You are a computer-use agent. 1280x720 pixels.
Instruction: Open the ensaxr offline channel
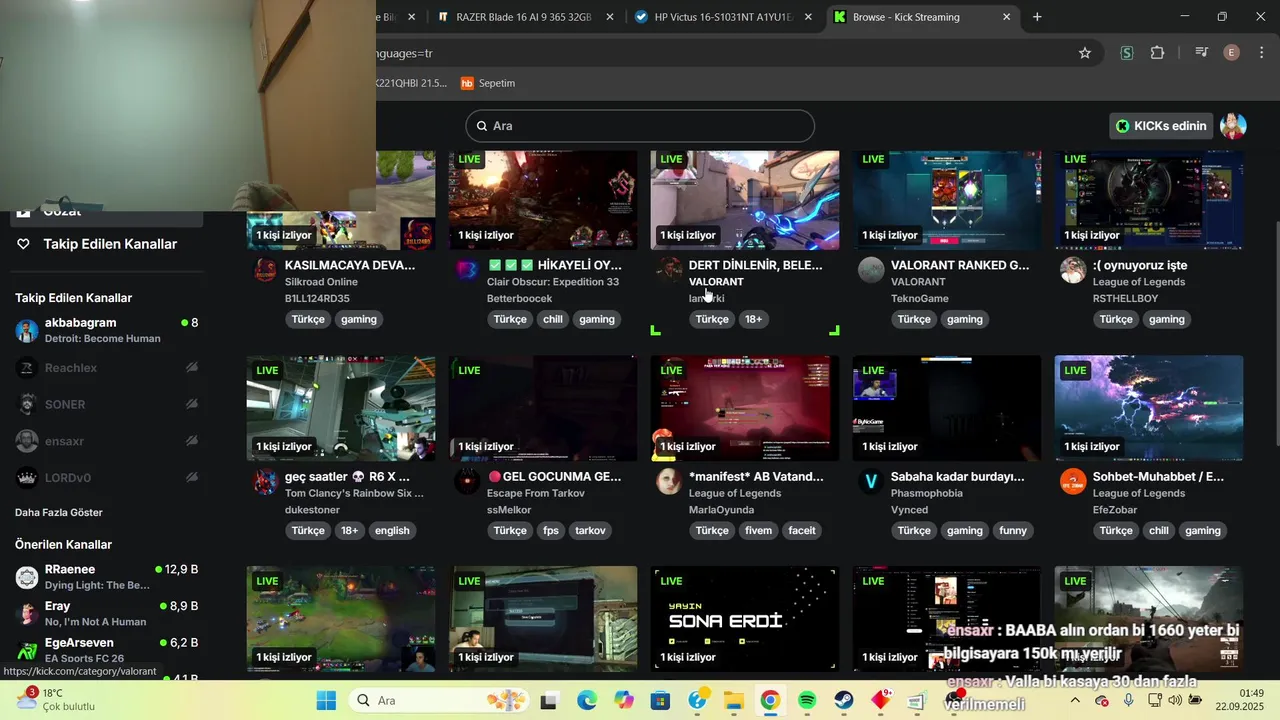[107, 441]
